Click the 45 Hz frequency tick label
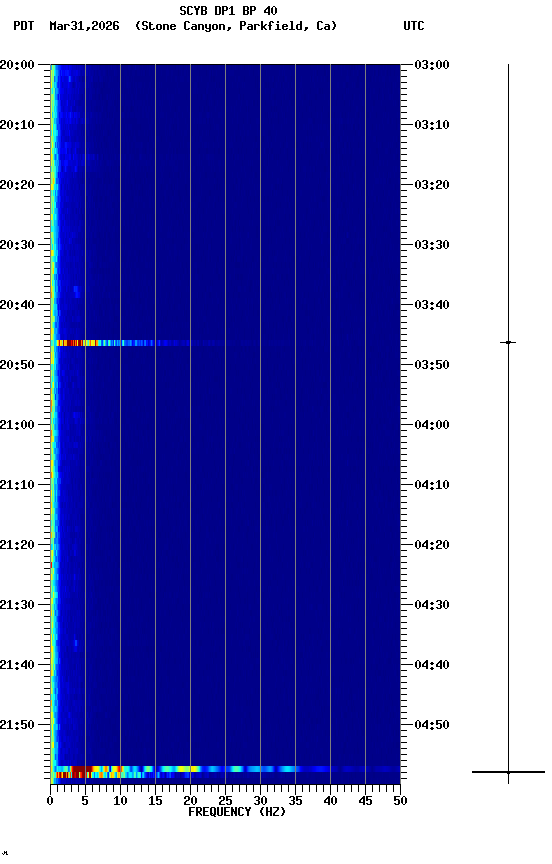This screenshot has width=552, height=864. (x=365, y=801)
